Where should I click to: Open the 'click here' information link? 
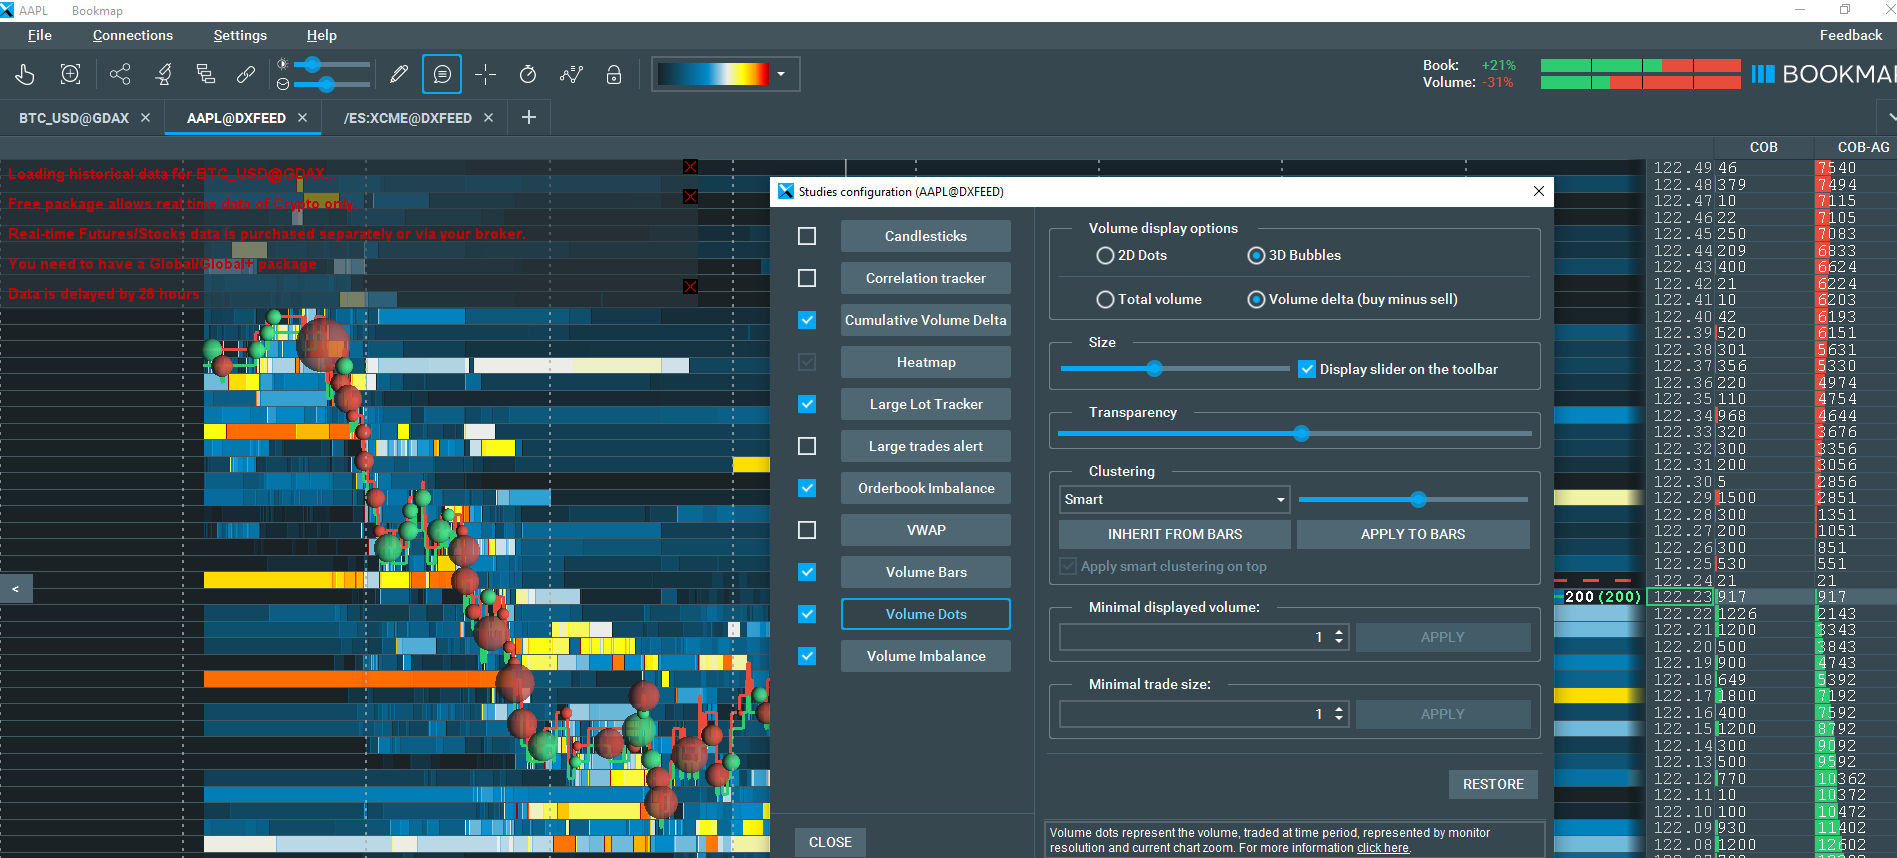point(1382,848)
